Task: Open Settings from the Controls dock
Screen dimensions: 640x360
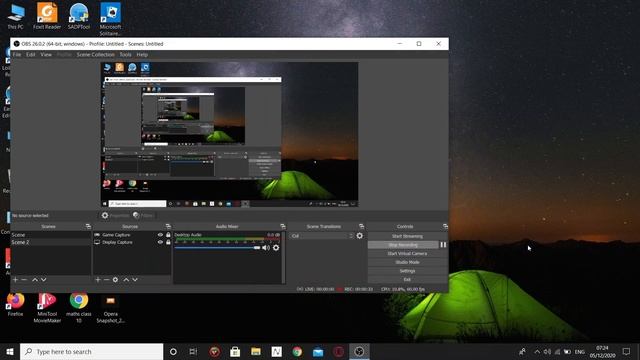Action: [x=407, y=271]
